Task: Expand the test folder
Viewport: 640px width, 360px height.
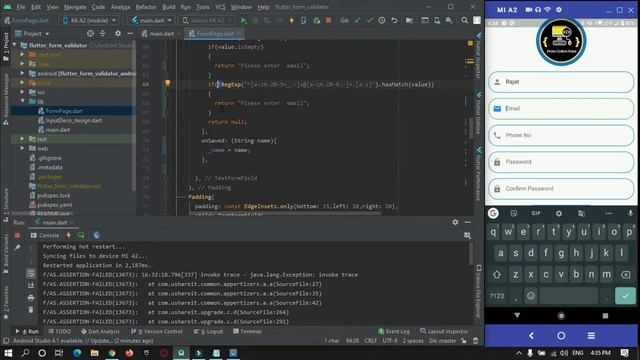Action: point(22,139)
